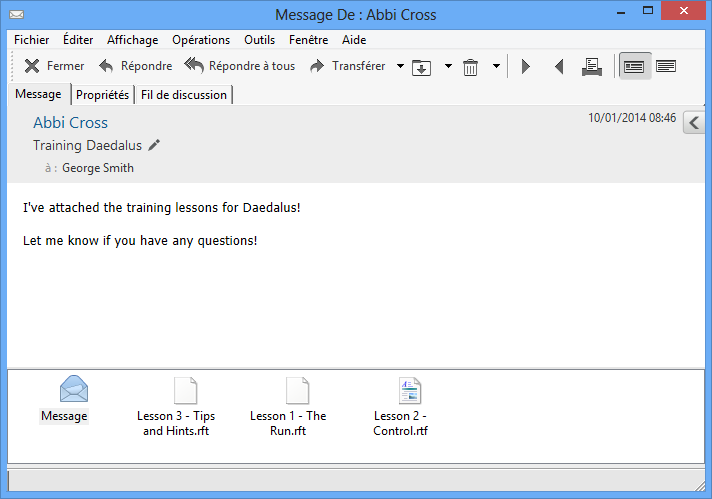
Task: Open the Opérations menu
Action: (201, 40)
